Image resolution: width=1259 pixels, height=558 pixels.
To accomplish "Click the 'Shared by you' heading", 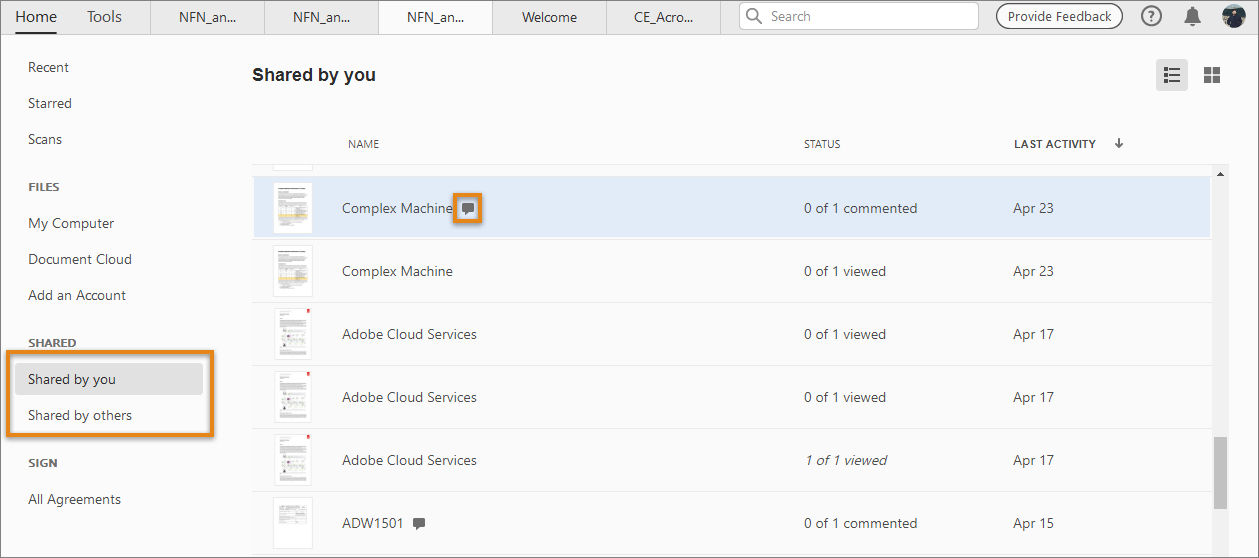I will point(314,75).
